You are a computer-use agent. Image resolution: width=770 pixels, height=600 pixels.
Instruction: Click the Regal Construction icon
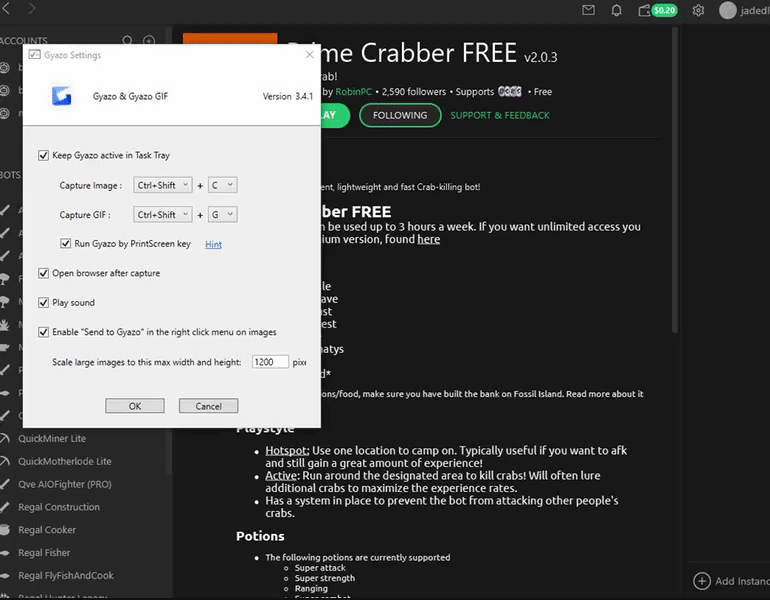(x=5, y=507)
